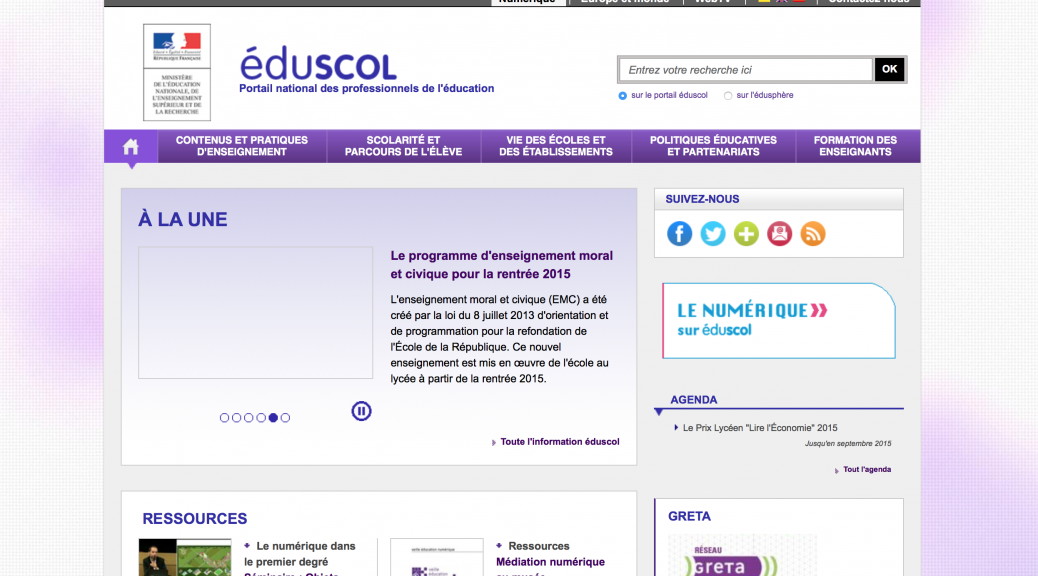
Task: Click the seminar video thumbnail under Ressources
Action: [x=185, y=557]
